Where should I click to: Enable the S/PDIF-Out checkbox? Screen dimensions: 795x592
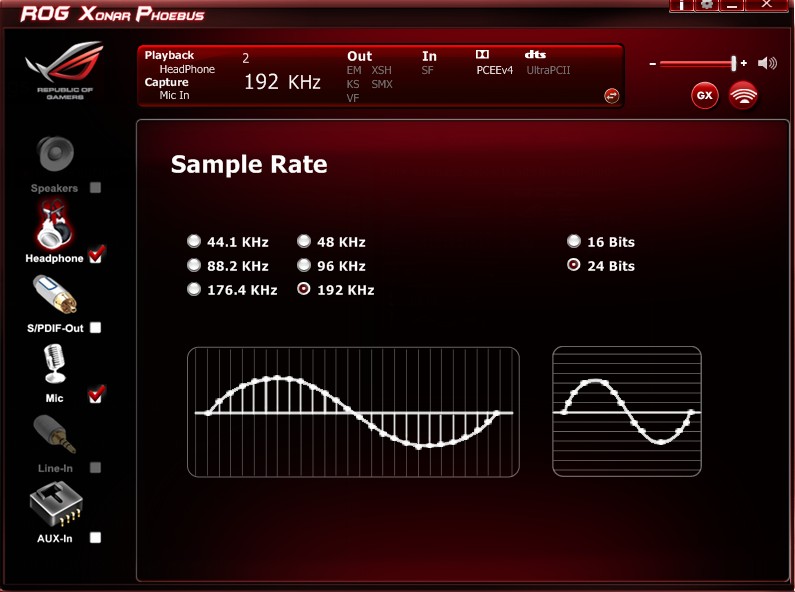click(x=95, y=327)
